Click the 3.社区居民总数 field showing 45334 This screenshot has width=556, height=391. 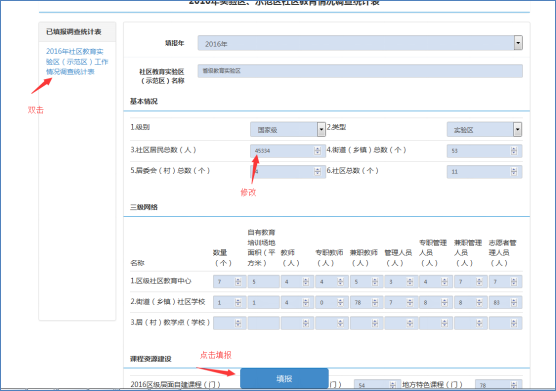pyautogui.click(x=288, y=151)
